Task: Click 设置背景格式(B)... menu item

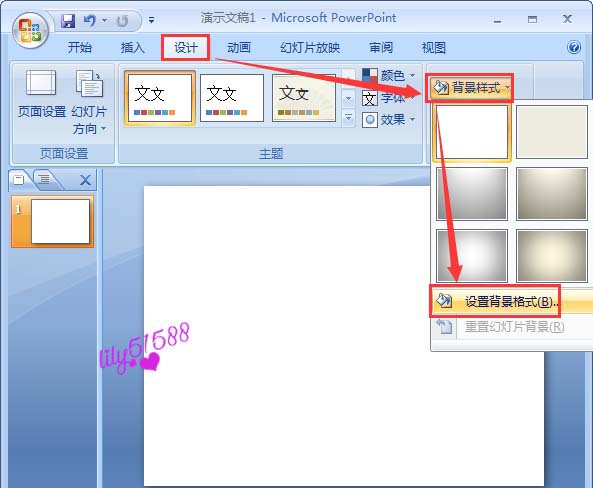Action: [512, 302]
